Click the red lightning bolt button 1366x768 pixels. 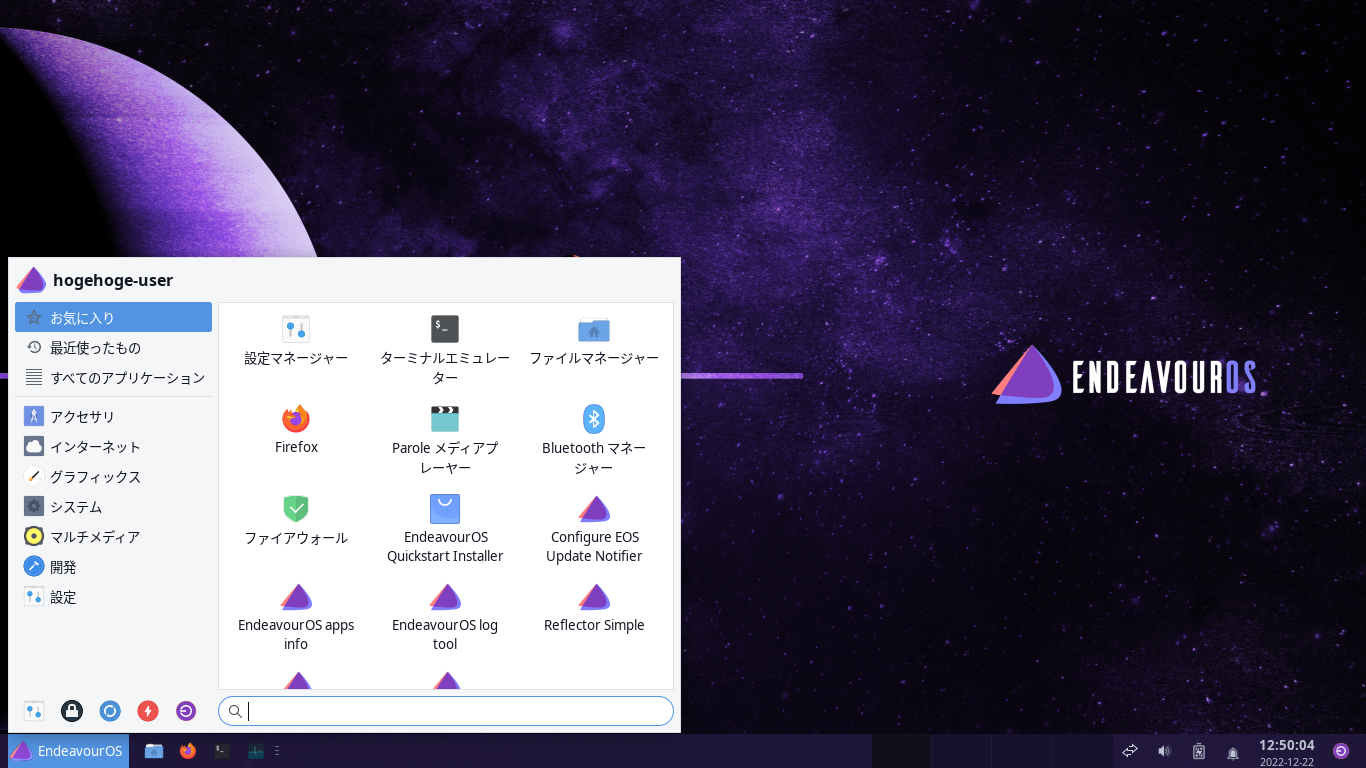(x=148, y=711)
